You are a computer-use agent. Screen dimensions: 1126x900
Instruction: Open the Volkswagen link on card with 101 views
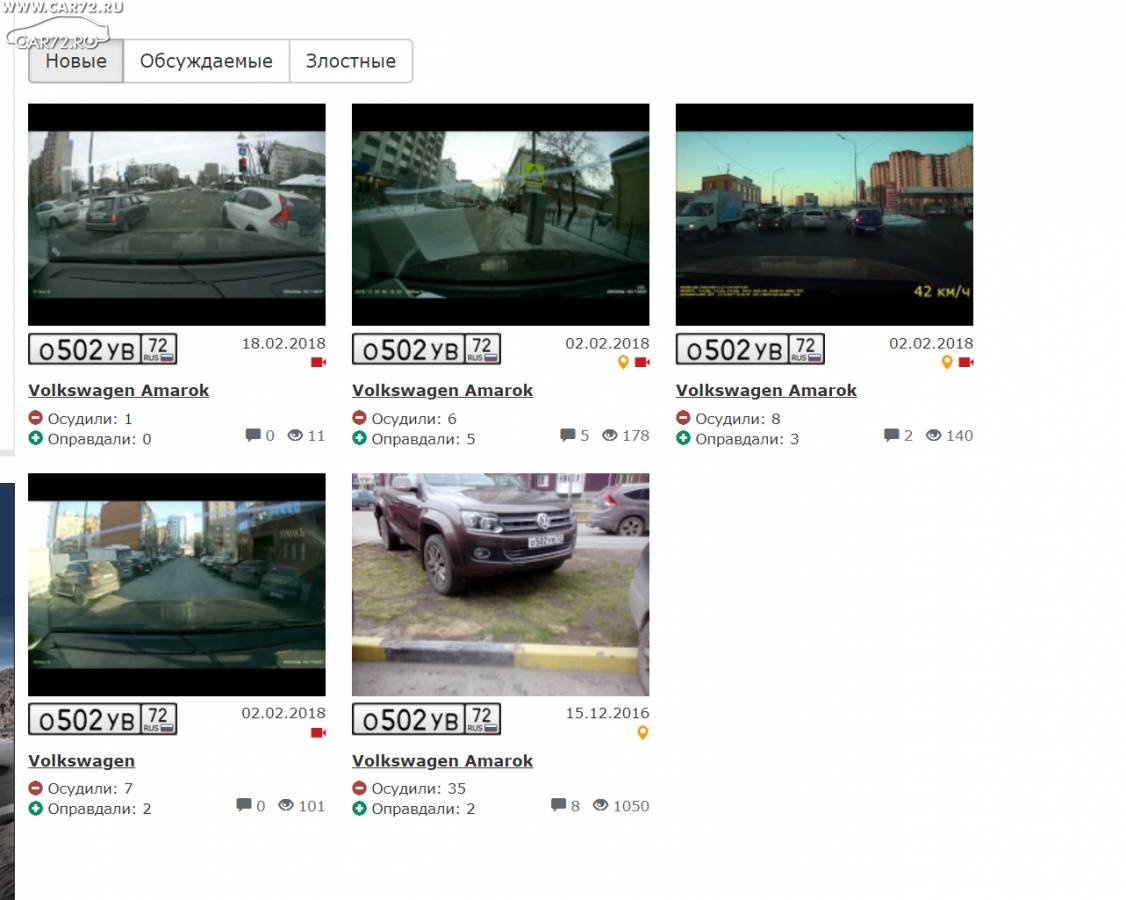click(81, 761)
